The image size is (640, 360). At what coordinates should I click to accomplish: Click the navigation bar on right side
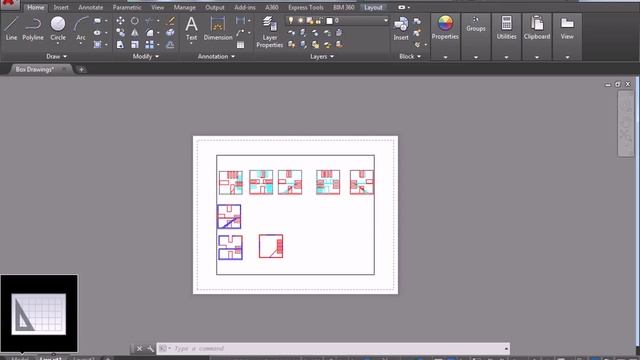click(x=625, y=123)
